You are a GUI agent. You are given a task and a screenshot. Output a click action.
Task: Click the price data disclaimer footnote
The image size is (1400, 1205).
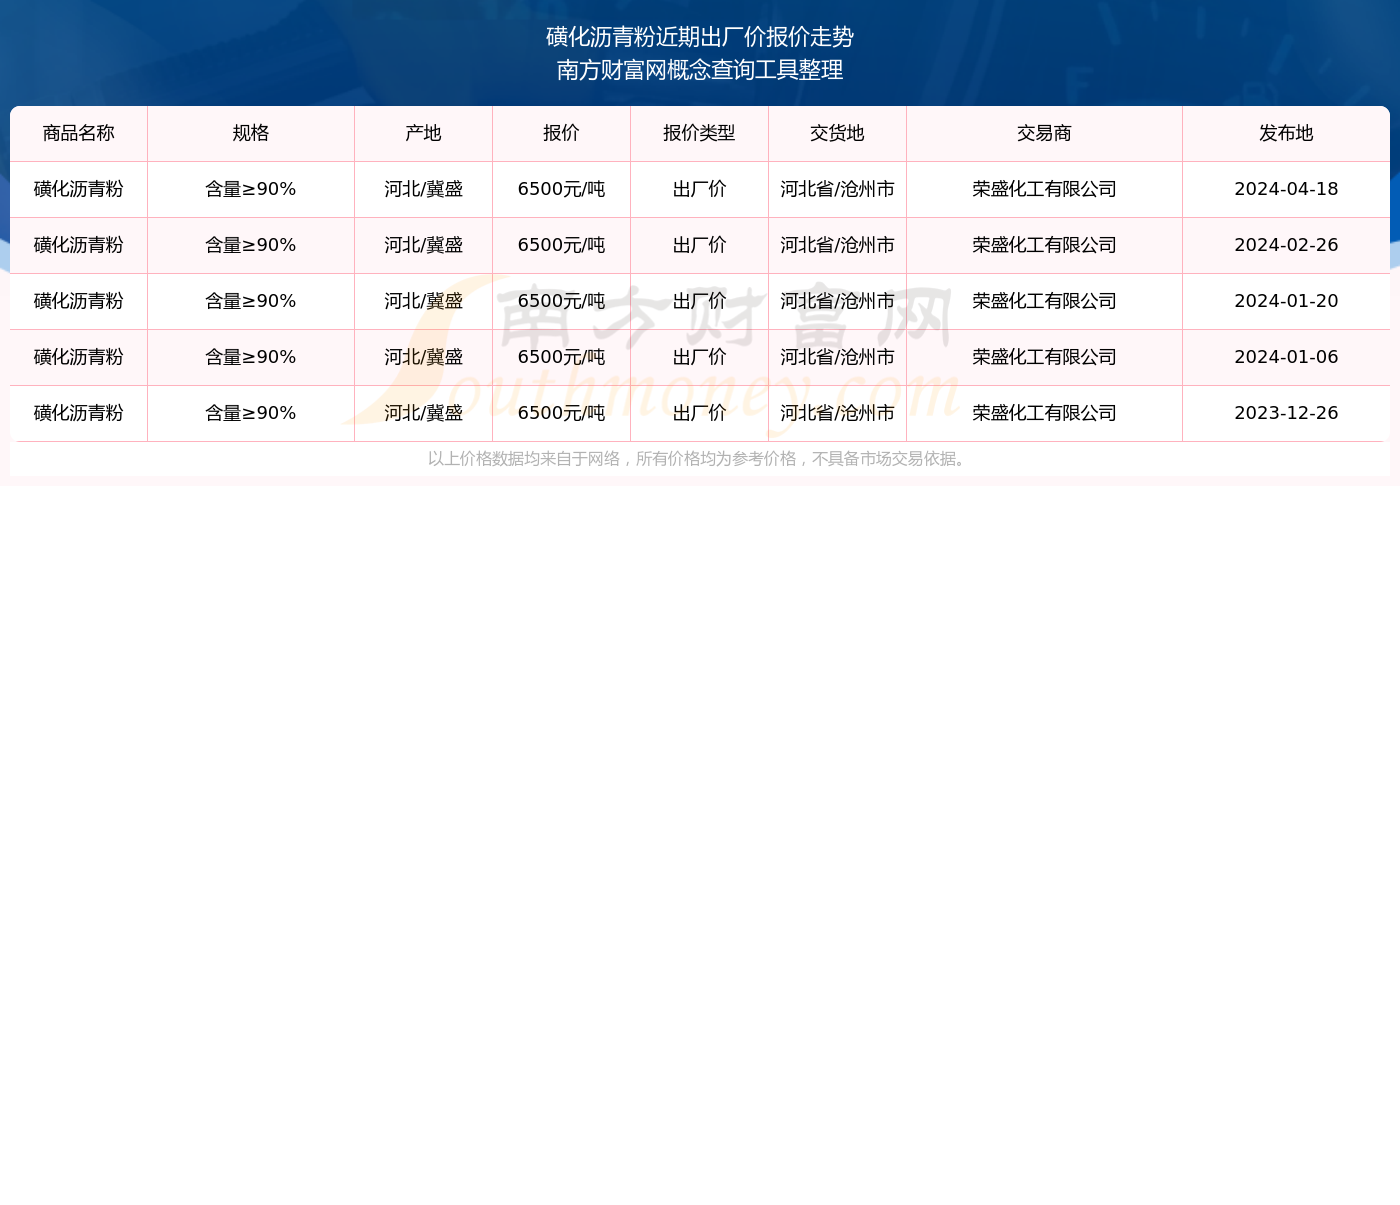(x=699, y=459)
